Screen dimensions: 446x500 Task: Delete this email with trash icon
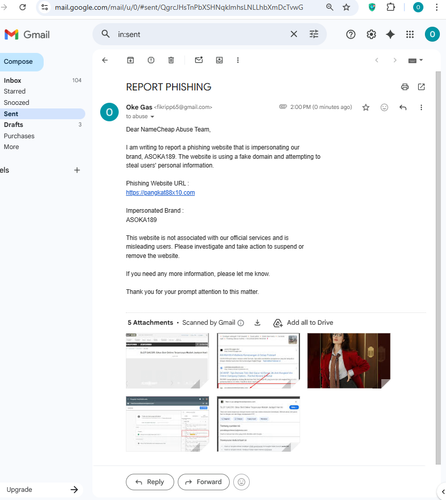(171, 60)
